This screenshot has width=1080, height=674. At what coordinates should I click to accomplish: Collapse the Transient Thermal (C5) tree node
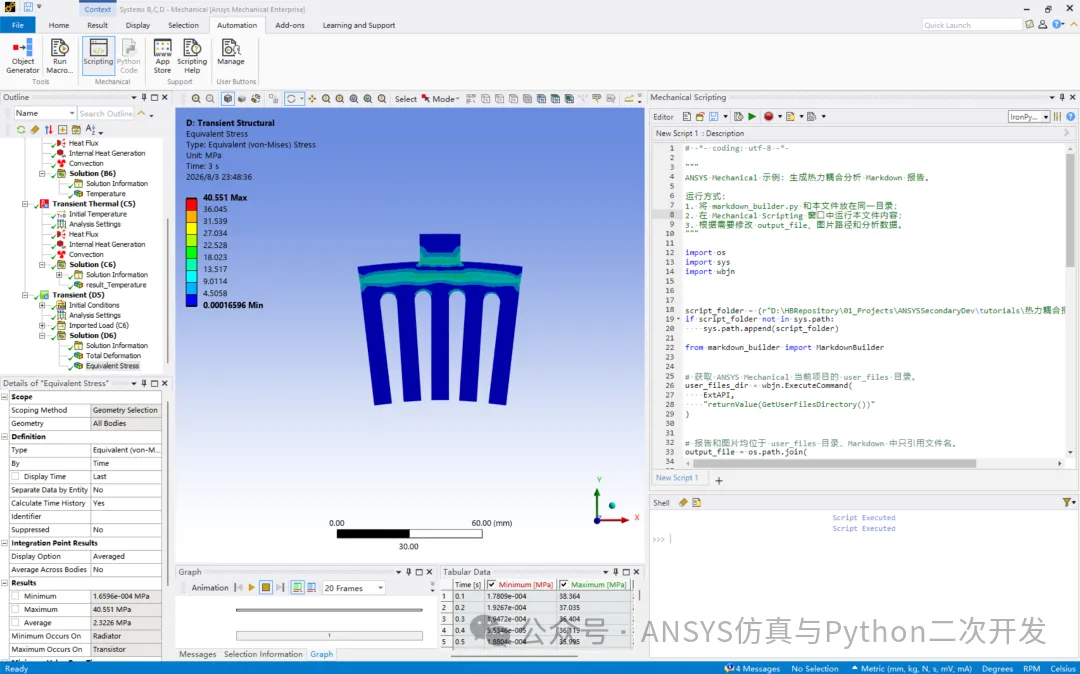pyautogui.click(x=25, y=204)
